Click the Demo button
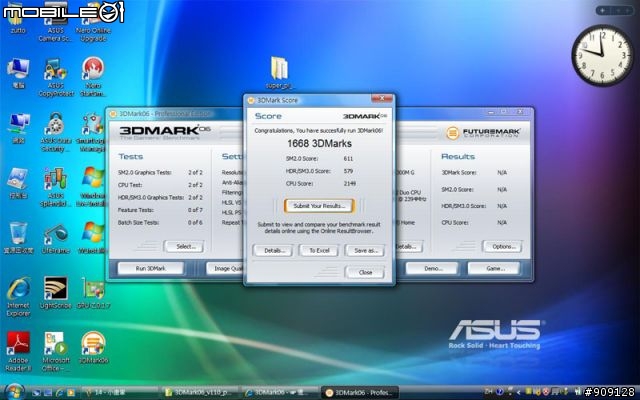The image size is (640, 400). click(432, 268)
